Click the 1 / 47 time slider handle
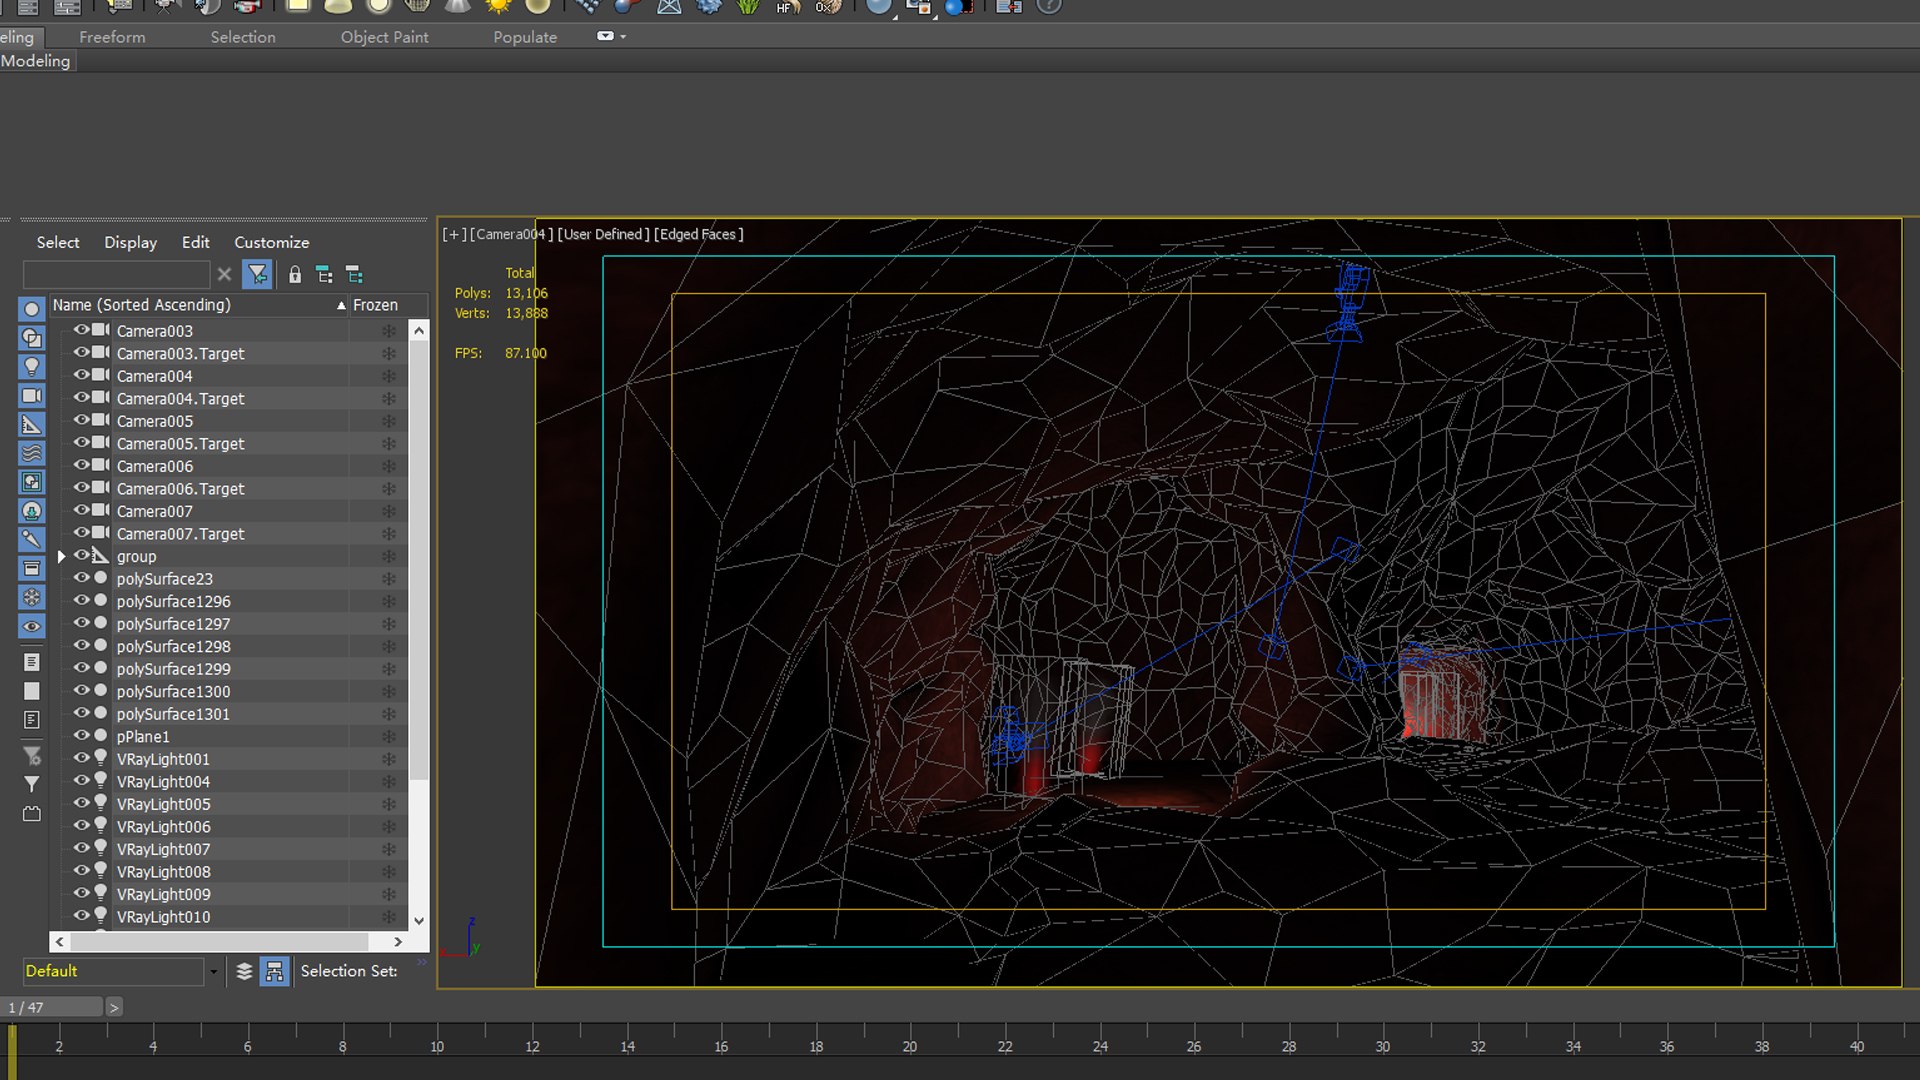This screenshot has height=1080, width=1920. coord(52,1007)
